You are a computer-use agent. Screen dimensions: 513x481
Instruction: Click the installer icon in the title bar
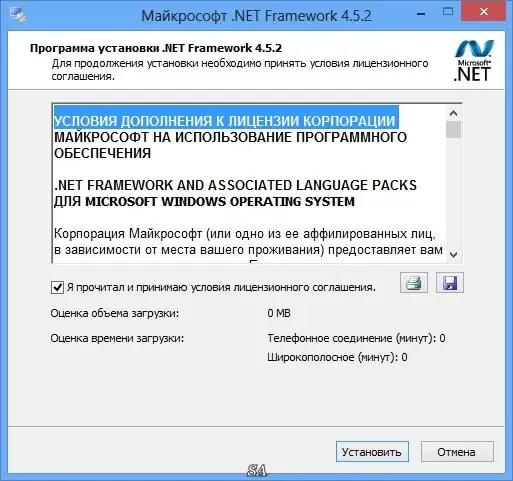coord(17,15)
